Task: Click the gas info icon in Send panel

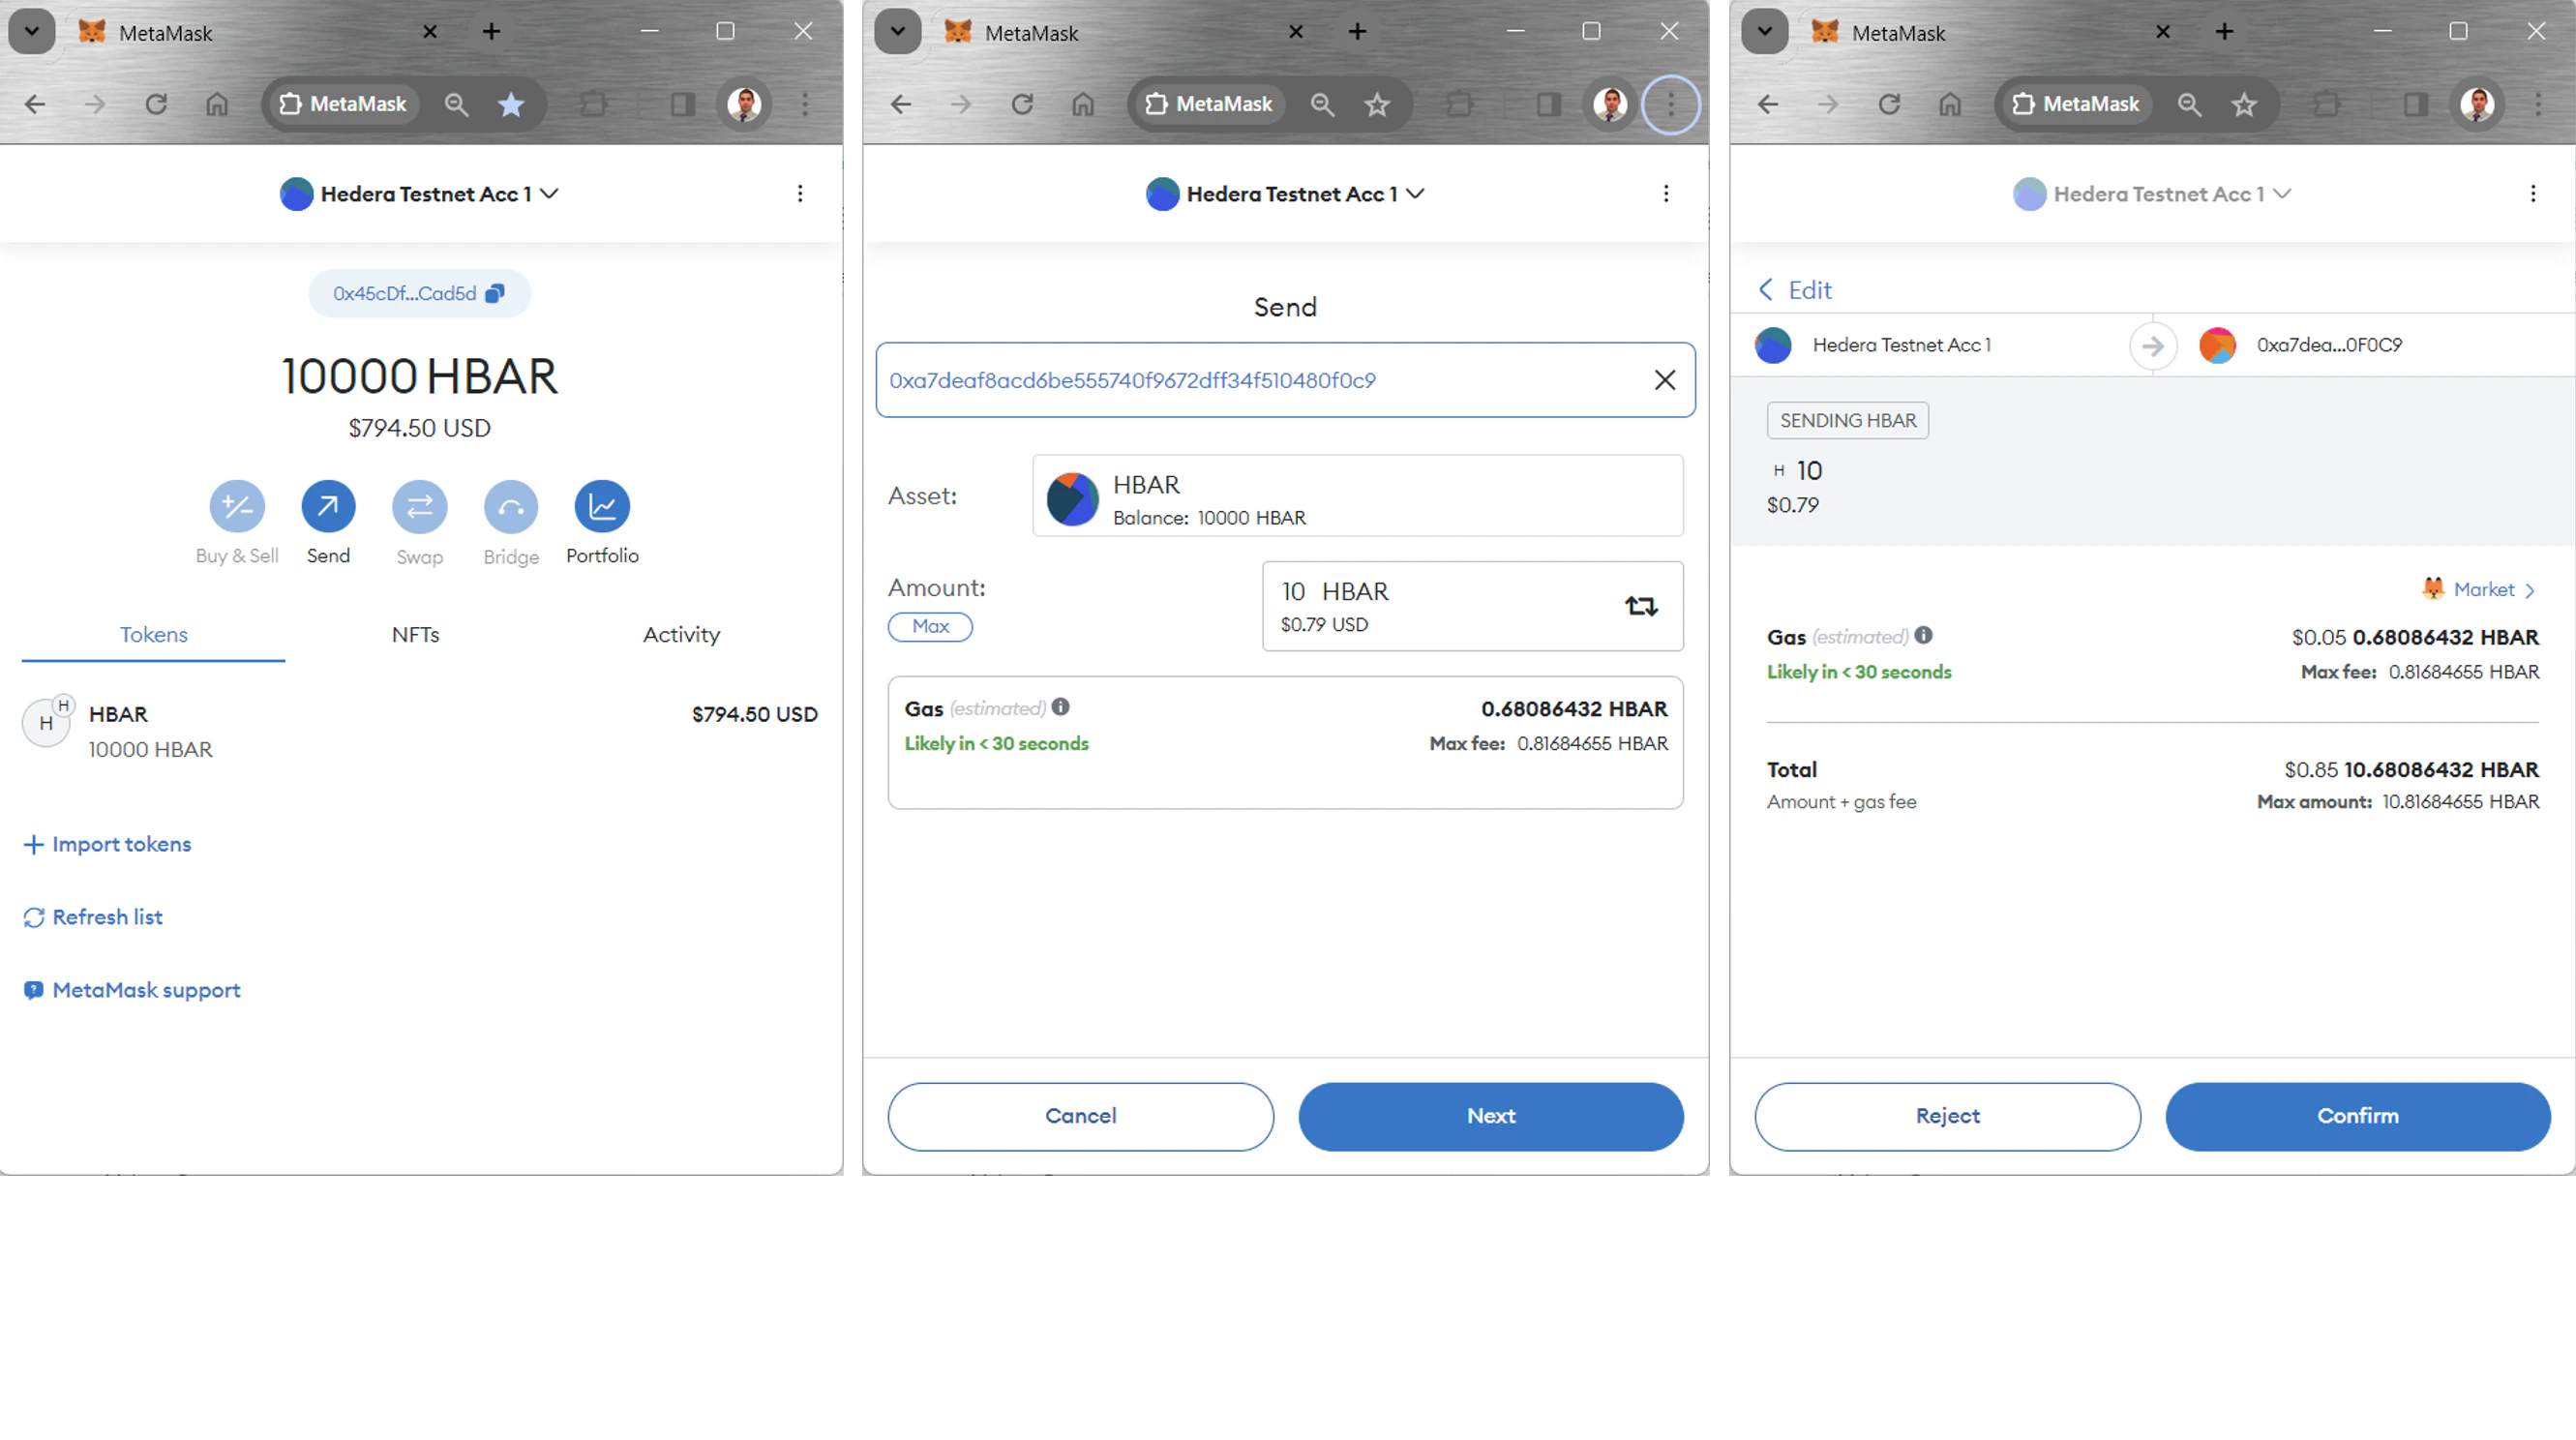Action: pos(1061,707)
